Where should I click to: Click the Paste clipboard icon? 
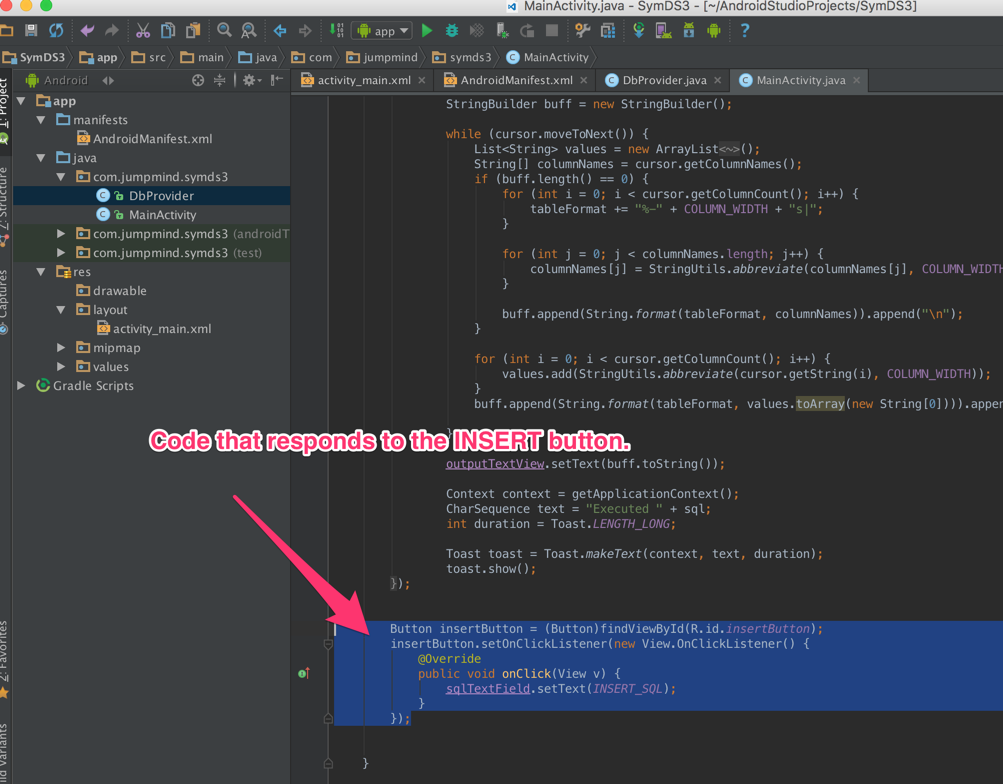pos(193,31)
